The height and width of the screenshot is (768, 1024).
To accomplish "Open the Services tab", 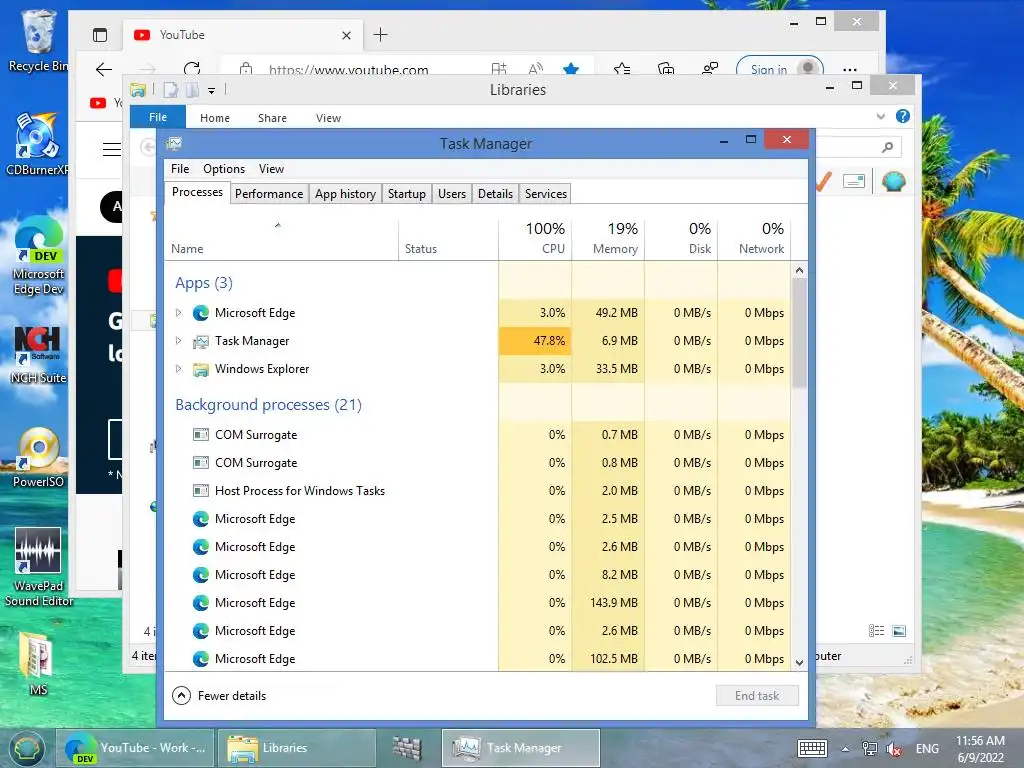I will point(545,194).
